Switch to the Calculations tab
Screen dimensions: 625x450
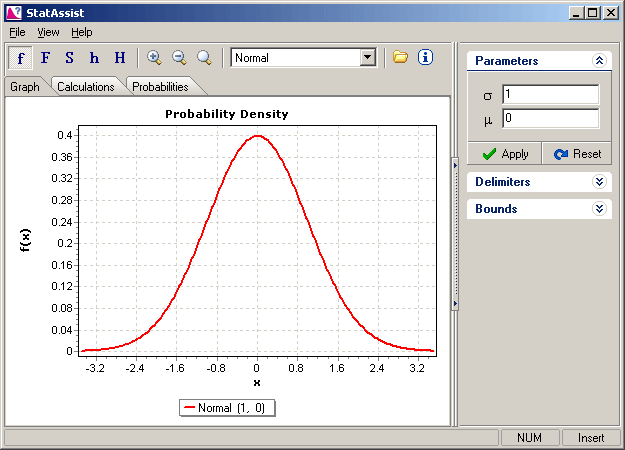pos(86,86)
